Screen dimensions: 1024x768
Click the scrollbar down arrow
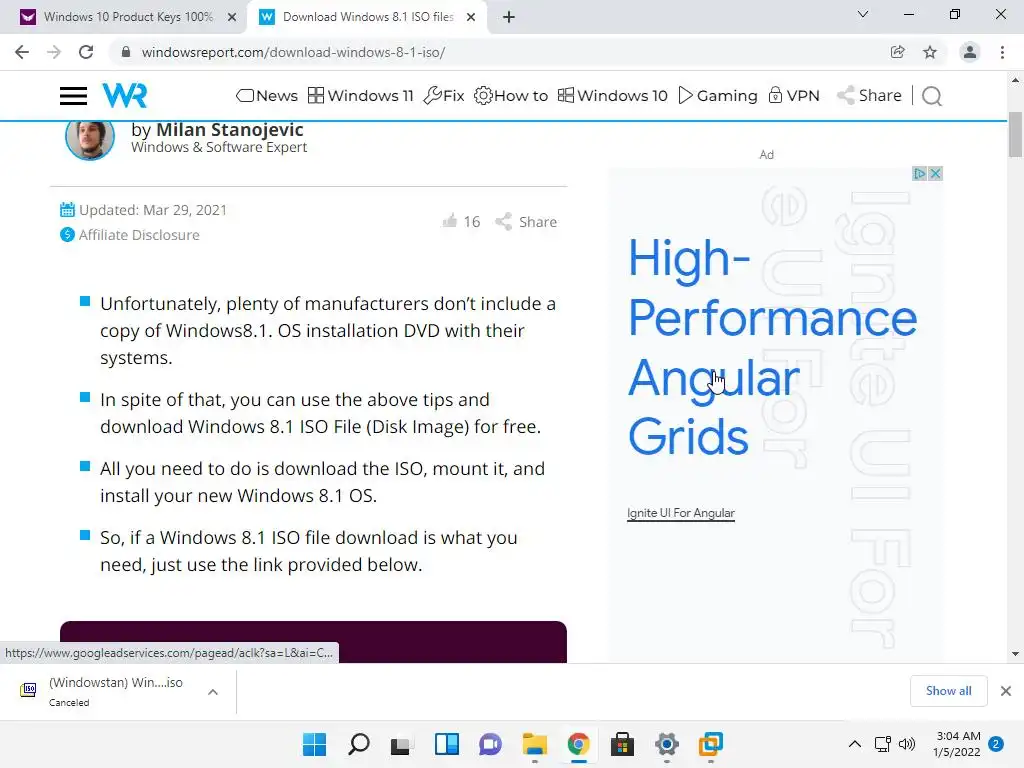(1015, 654)
